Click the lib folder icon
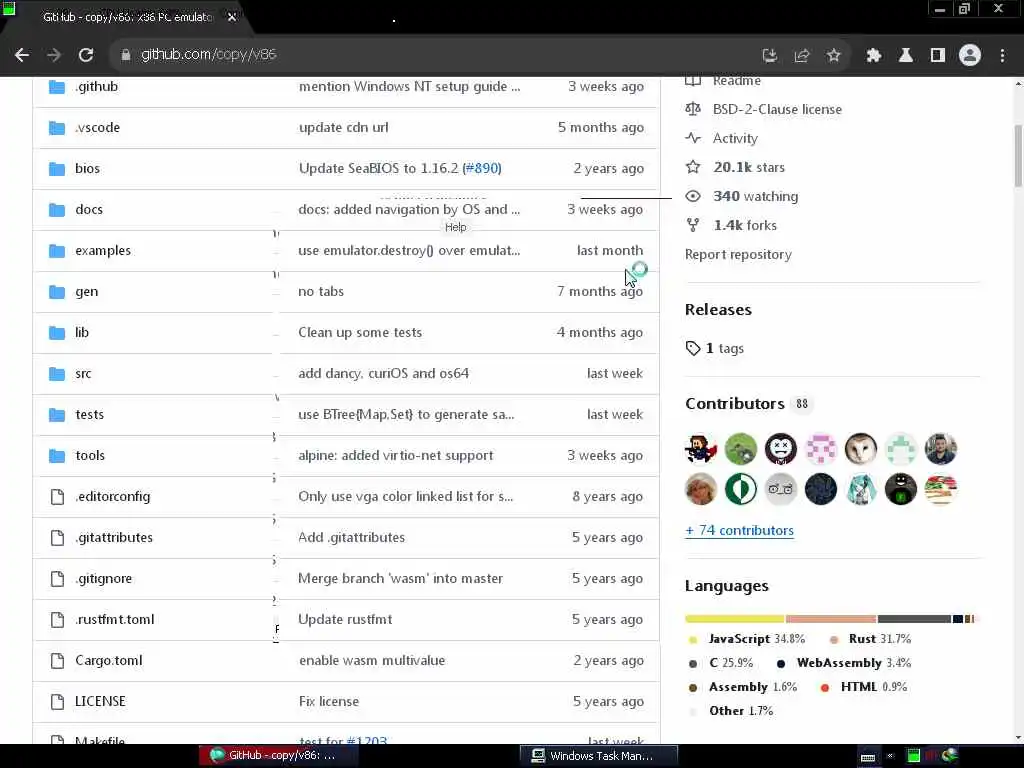1024x768 pixels. pyautogui.click(x=57, y=332)
